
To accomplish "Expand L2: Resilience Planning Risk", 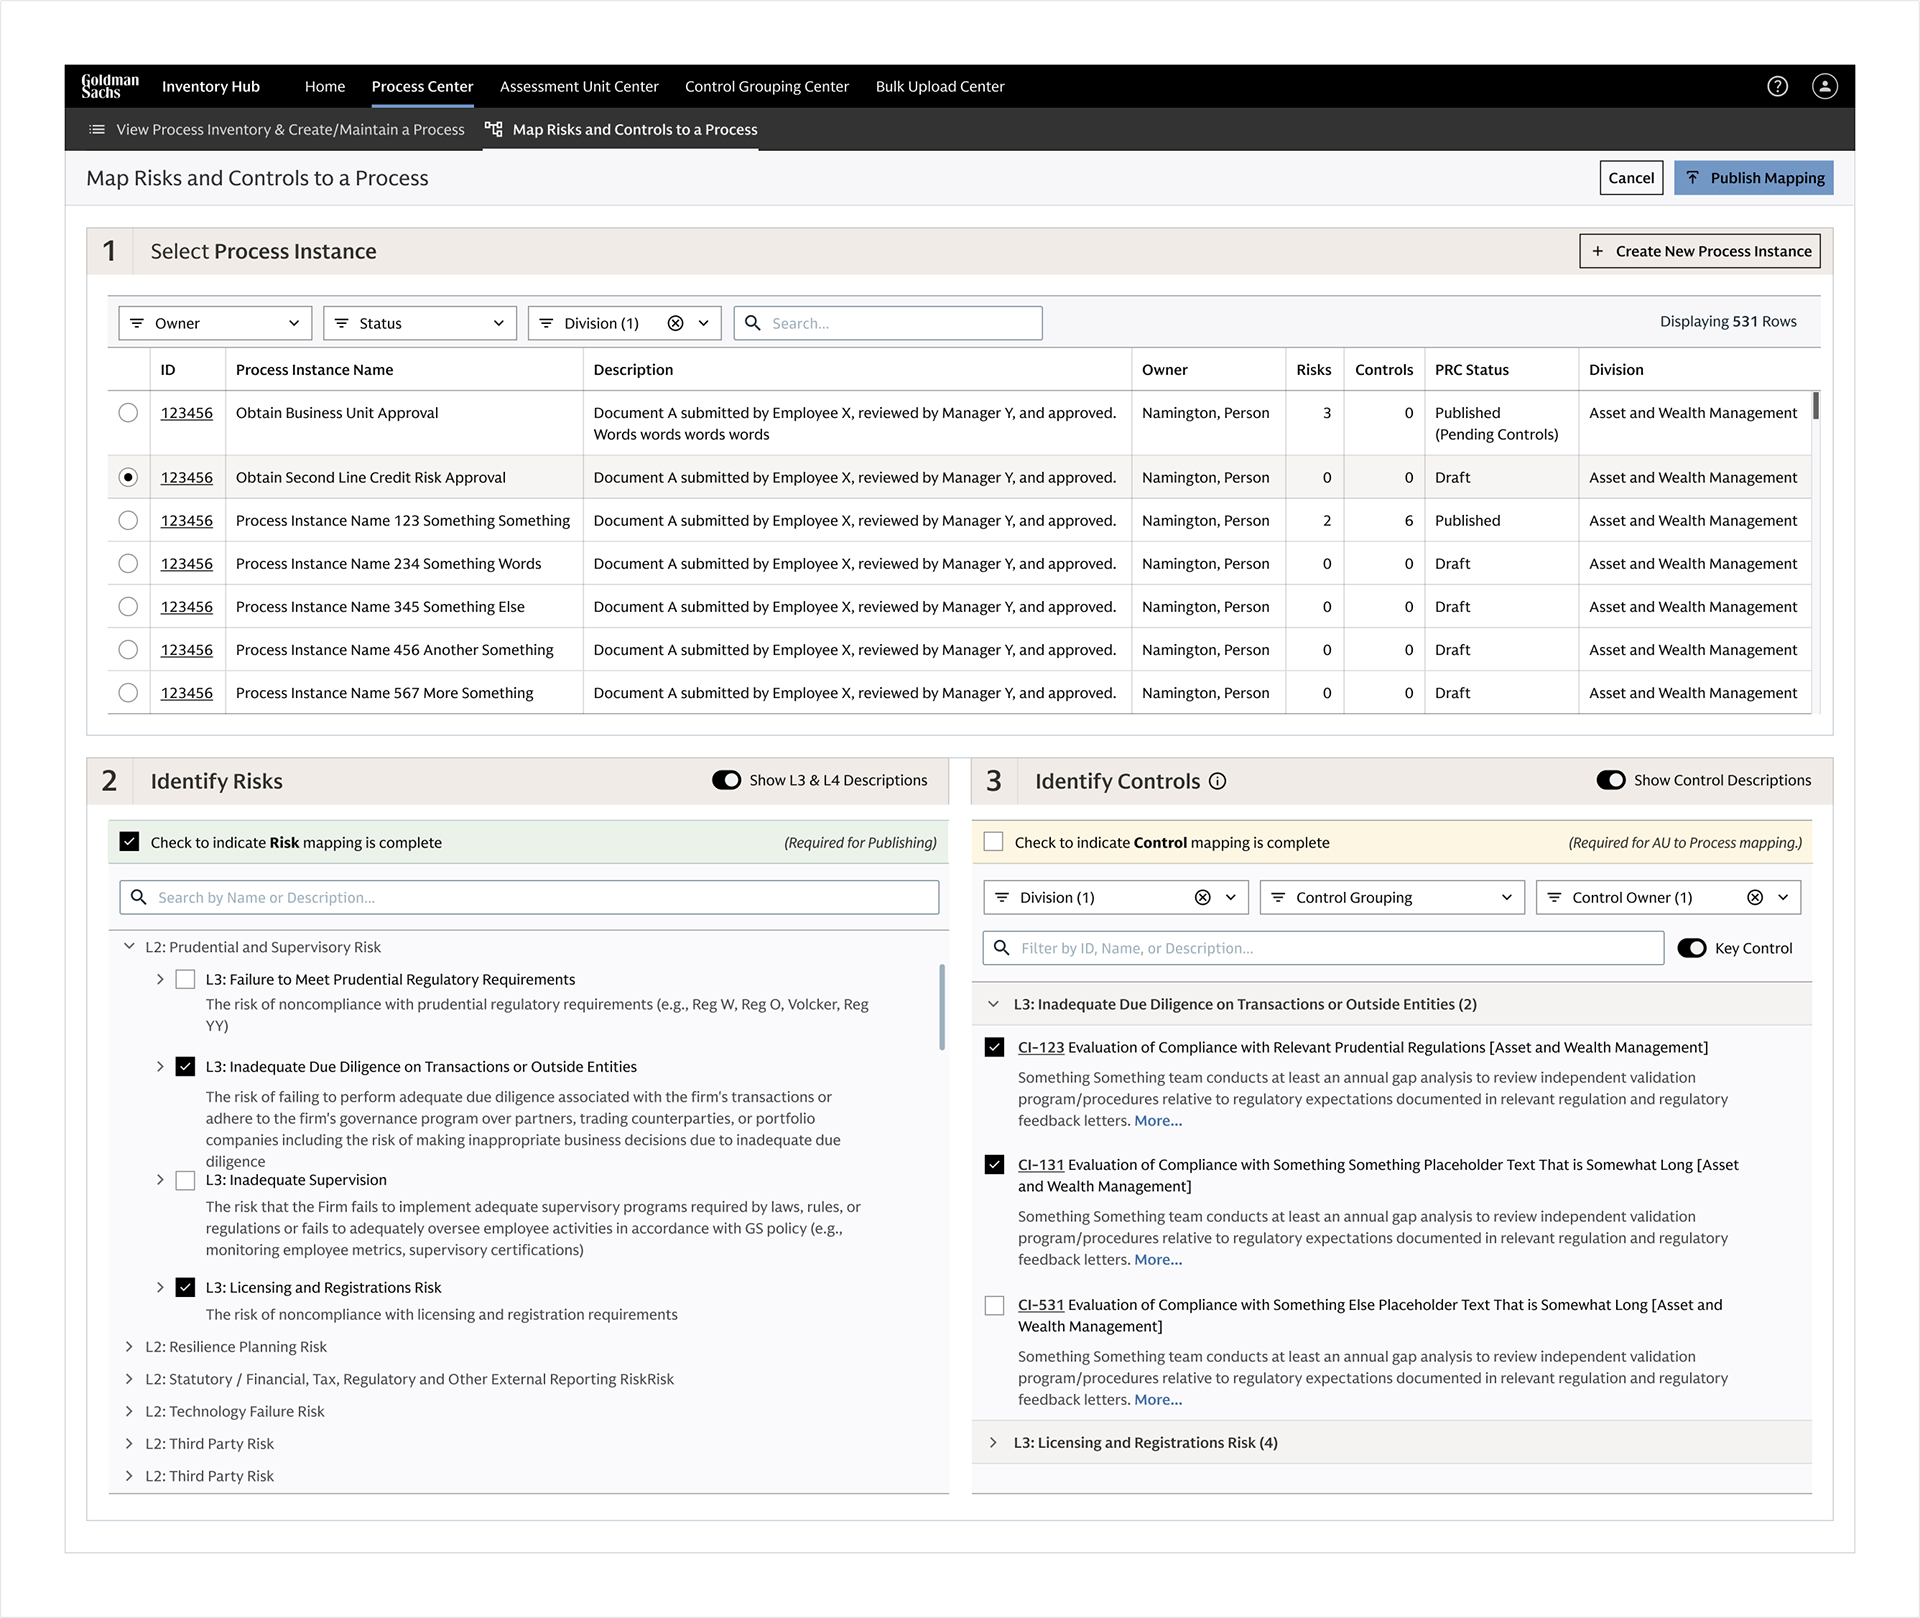I will [x=129, y=1347].
